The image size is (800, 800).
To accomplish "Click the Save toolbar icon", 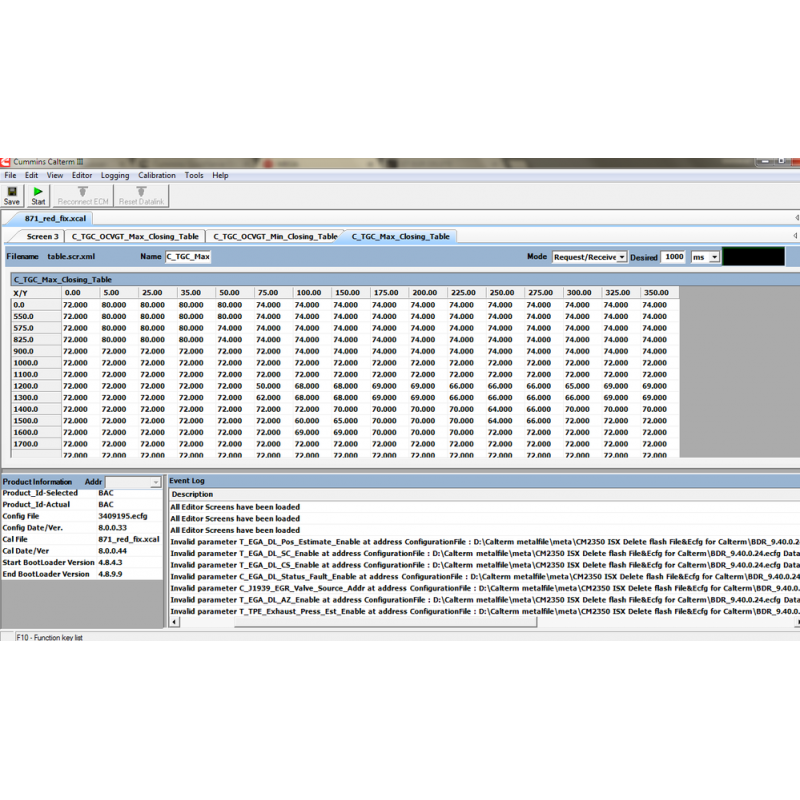I will coord(12,194).
